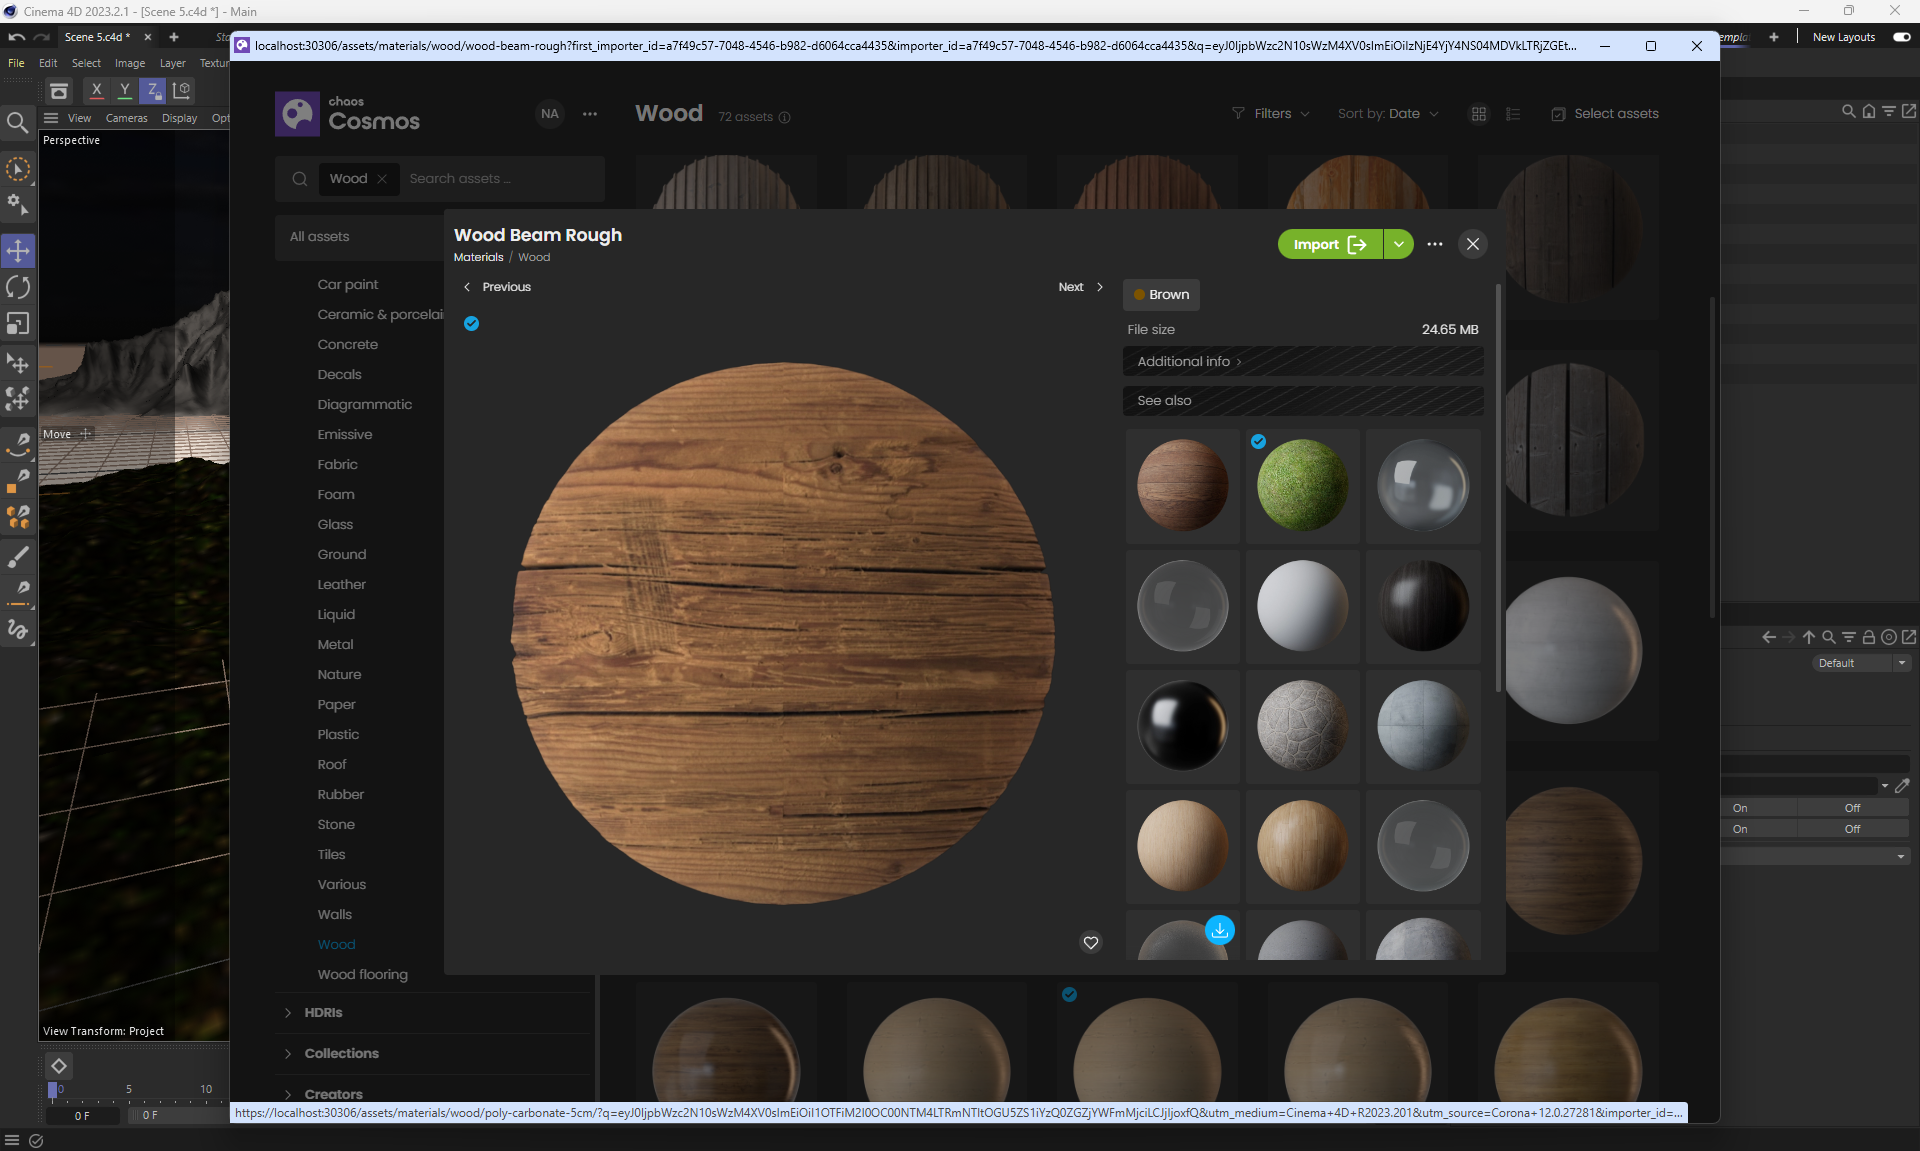Select the Rotate tool in left toolbar

point(18,288)
